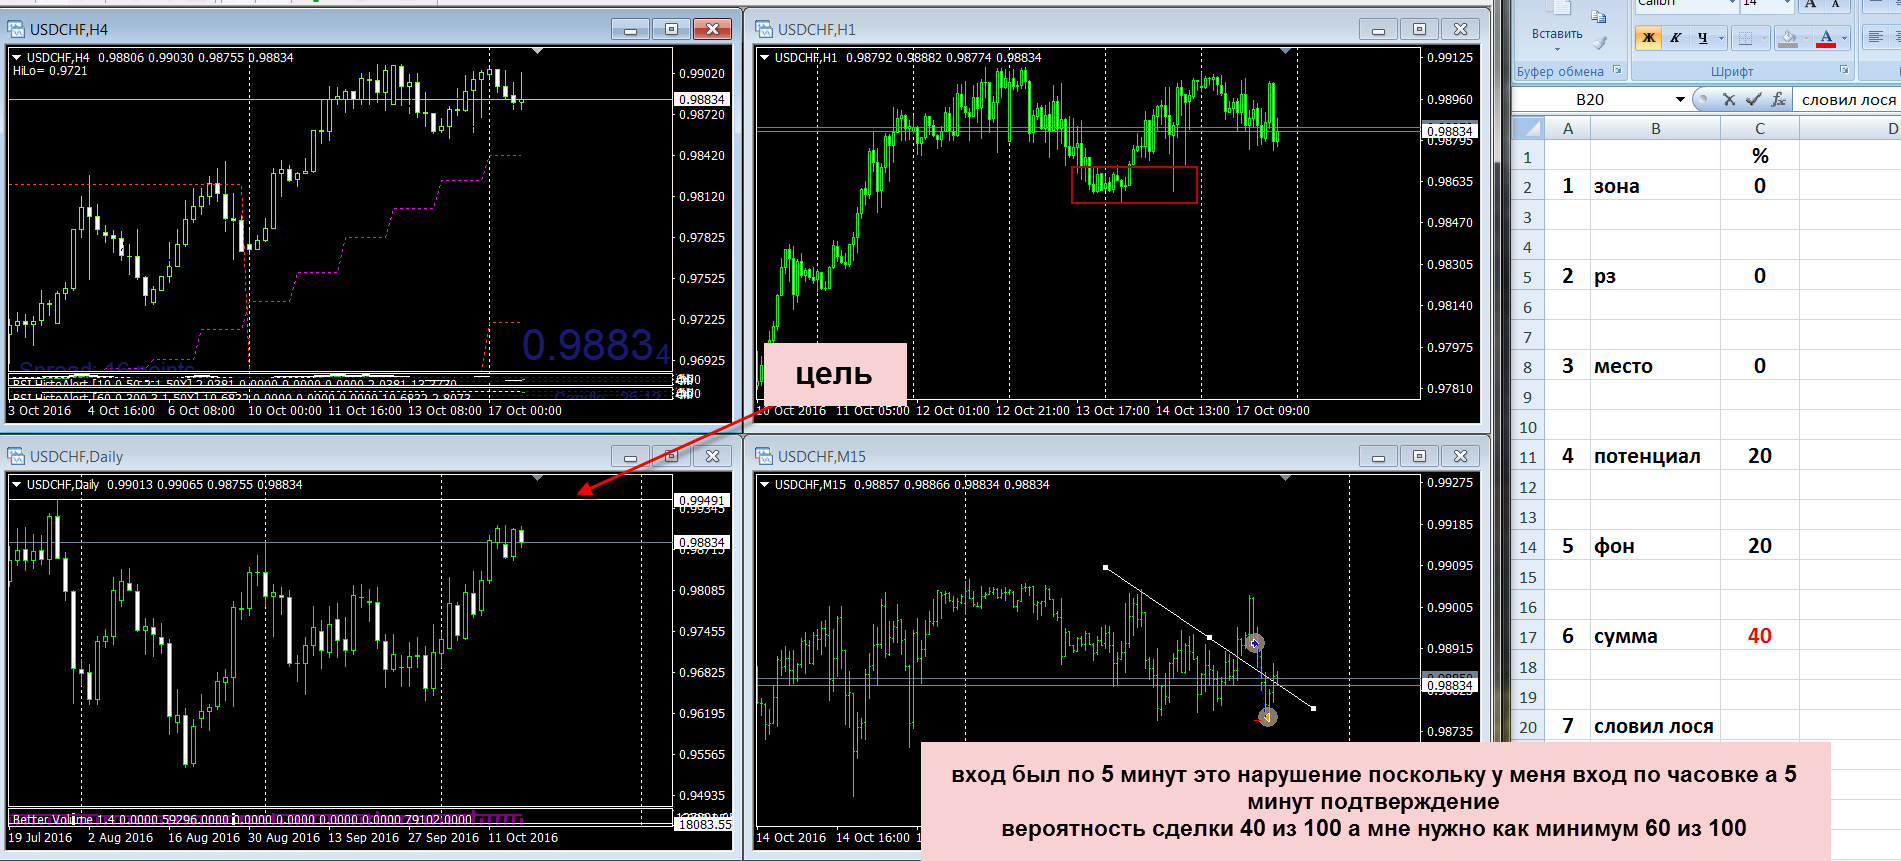Screen dimensions: 1901x861
Task: Open the Borders dropdown arrow
Action: tap(1764, 38)
